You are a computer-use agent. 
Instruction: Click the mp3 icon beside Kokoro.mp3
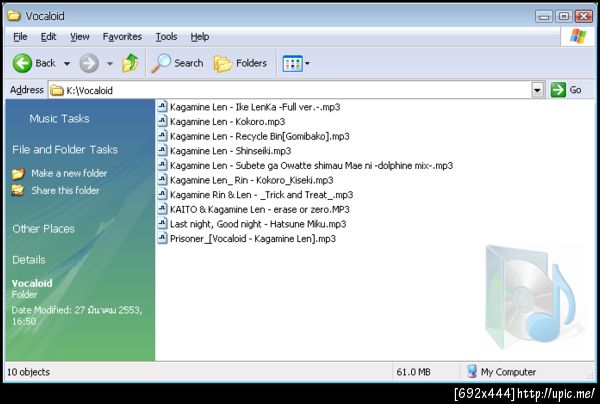[163, 121]
